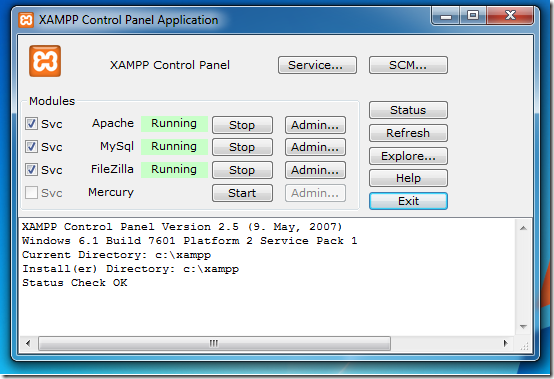The image size is (554, 379).
Task: Toggle the FileZilla Svc checkbox
Action: point(31,170)
